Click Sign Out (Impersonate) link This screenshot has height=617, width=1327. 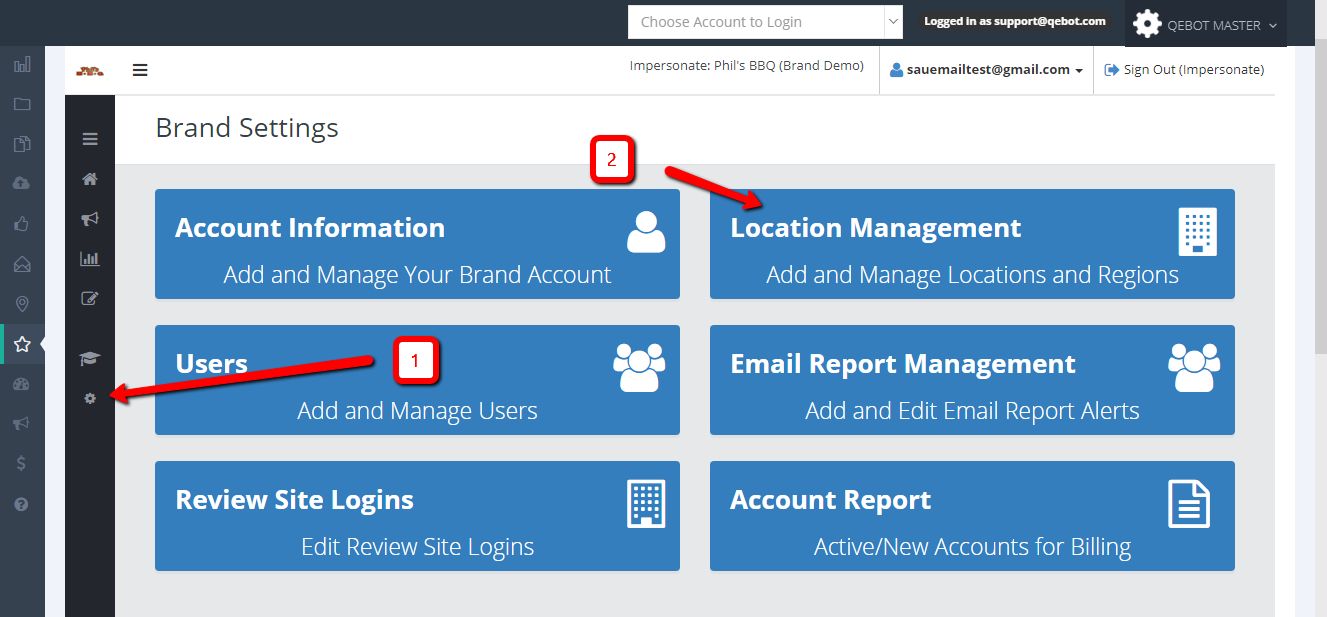coord(1184,70)
